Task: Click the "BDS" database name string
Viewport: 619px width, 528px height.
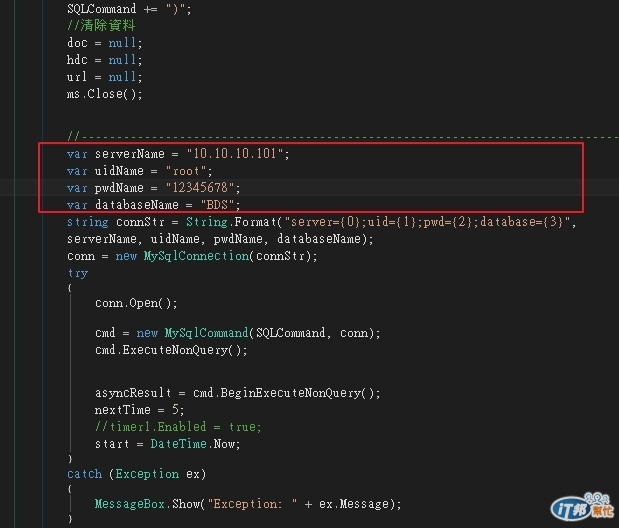Action: [217, 205]
